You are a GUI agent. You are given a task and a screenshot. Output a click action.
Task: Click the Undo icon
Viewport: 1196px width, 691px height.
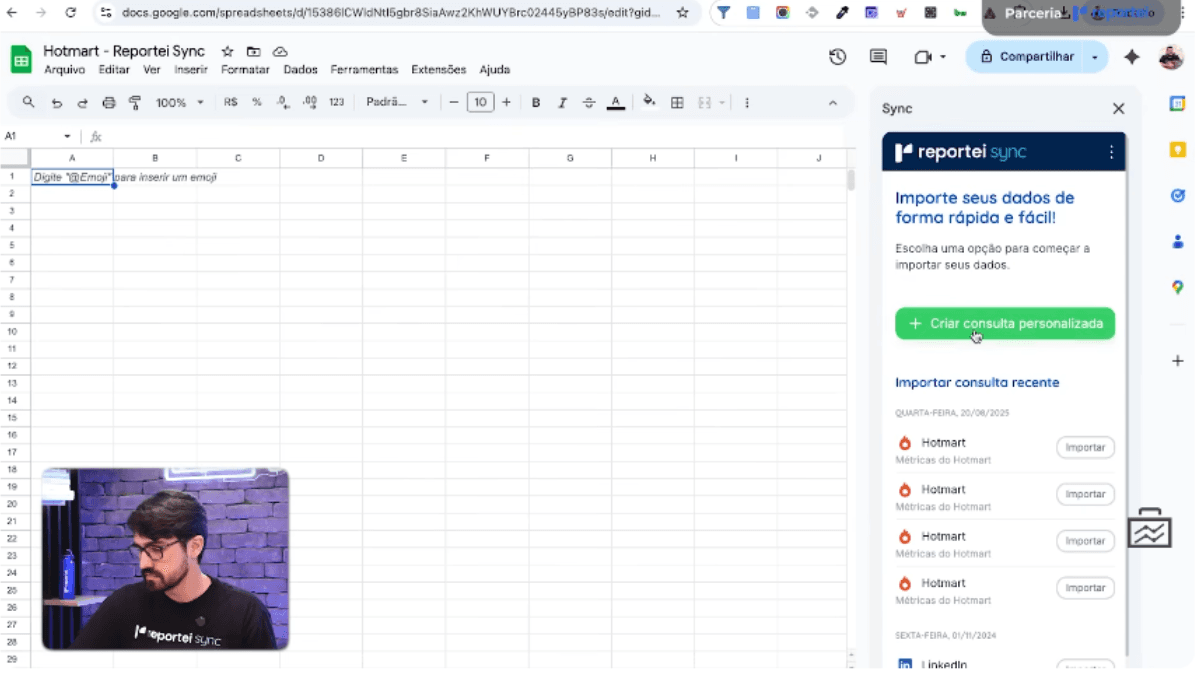pyautogui.click(x=57, y=102)
